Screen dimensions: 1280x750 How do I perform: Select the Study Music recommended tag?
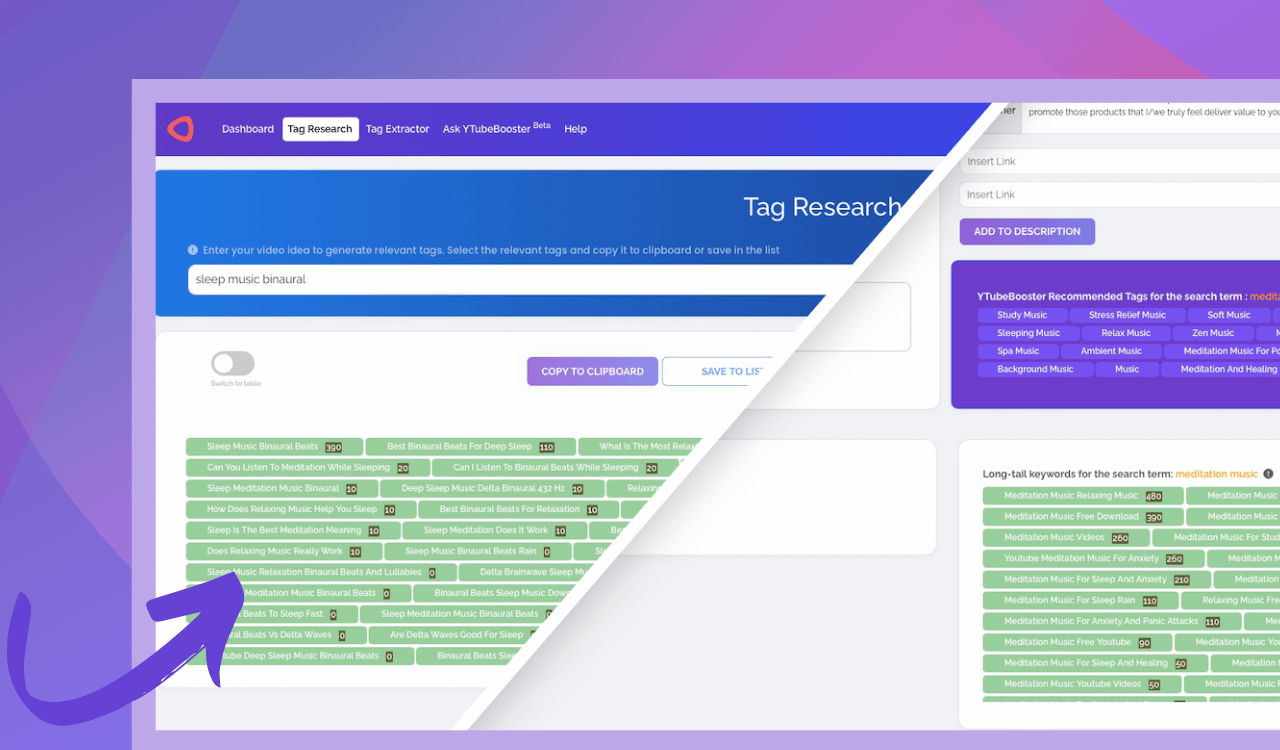point(1022,315)
